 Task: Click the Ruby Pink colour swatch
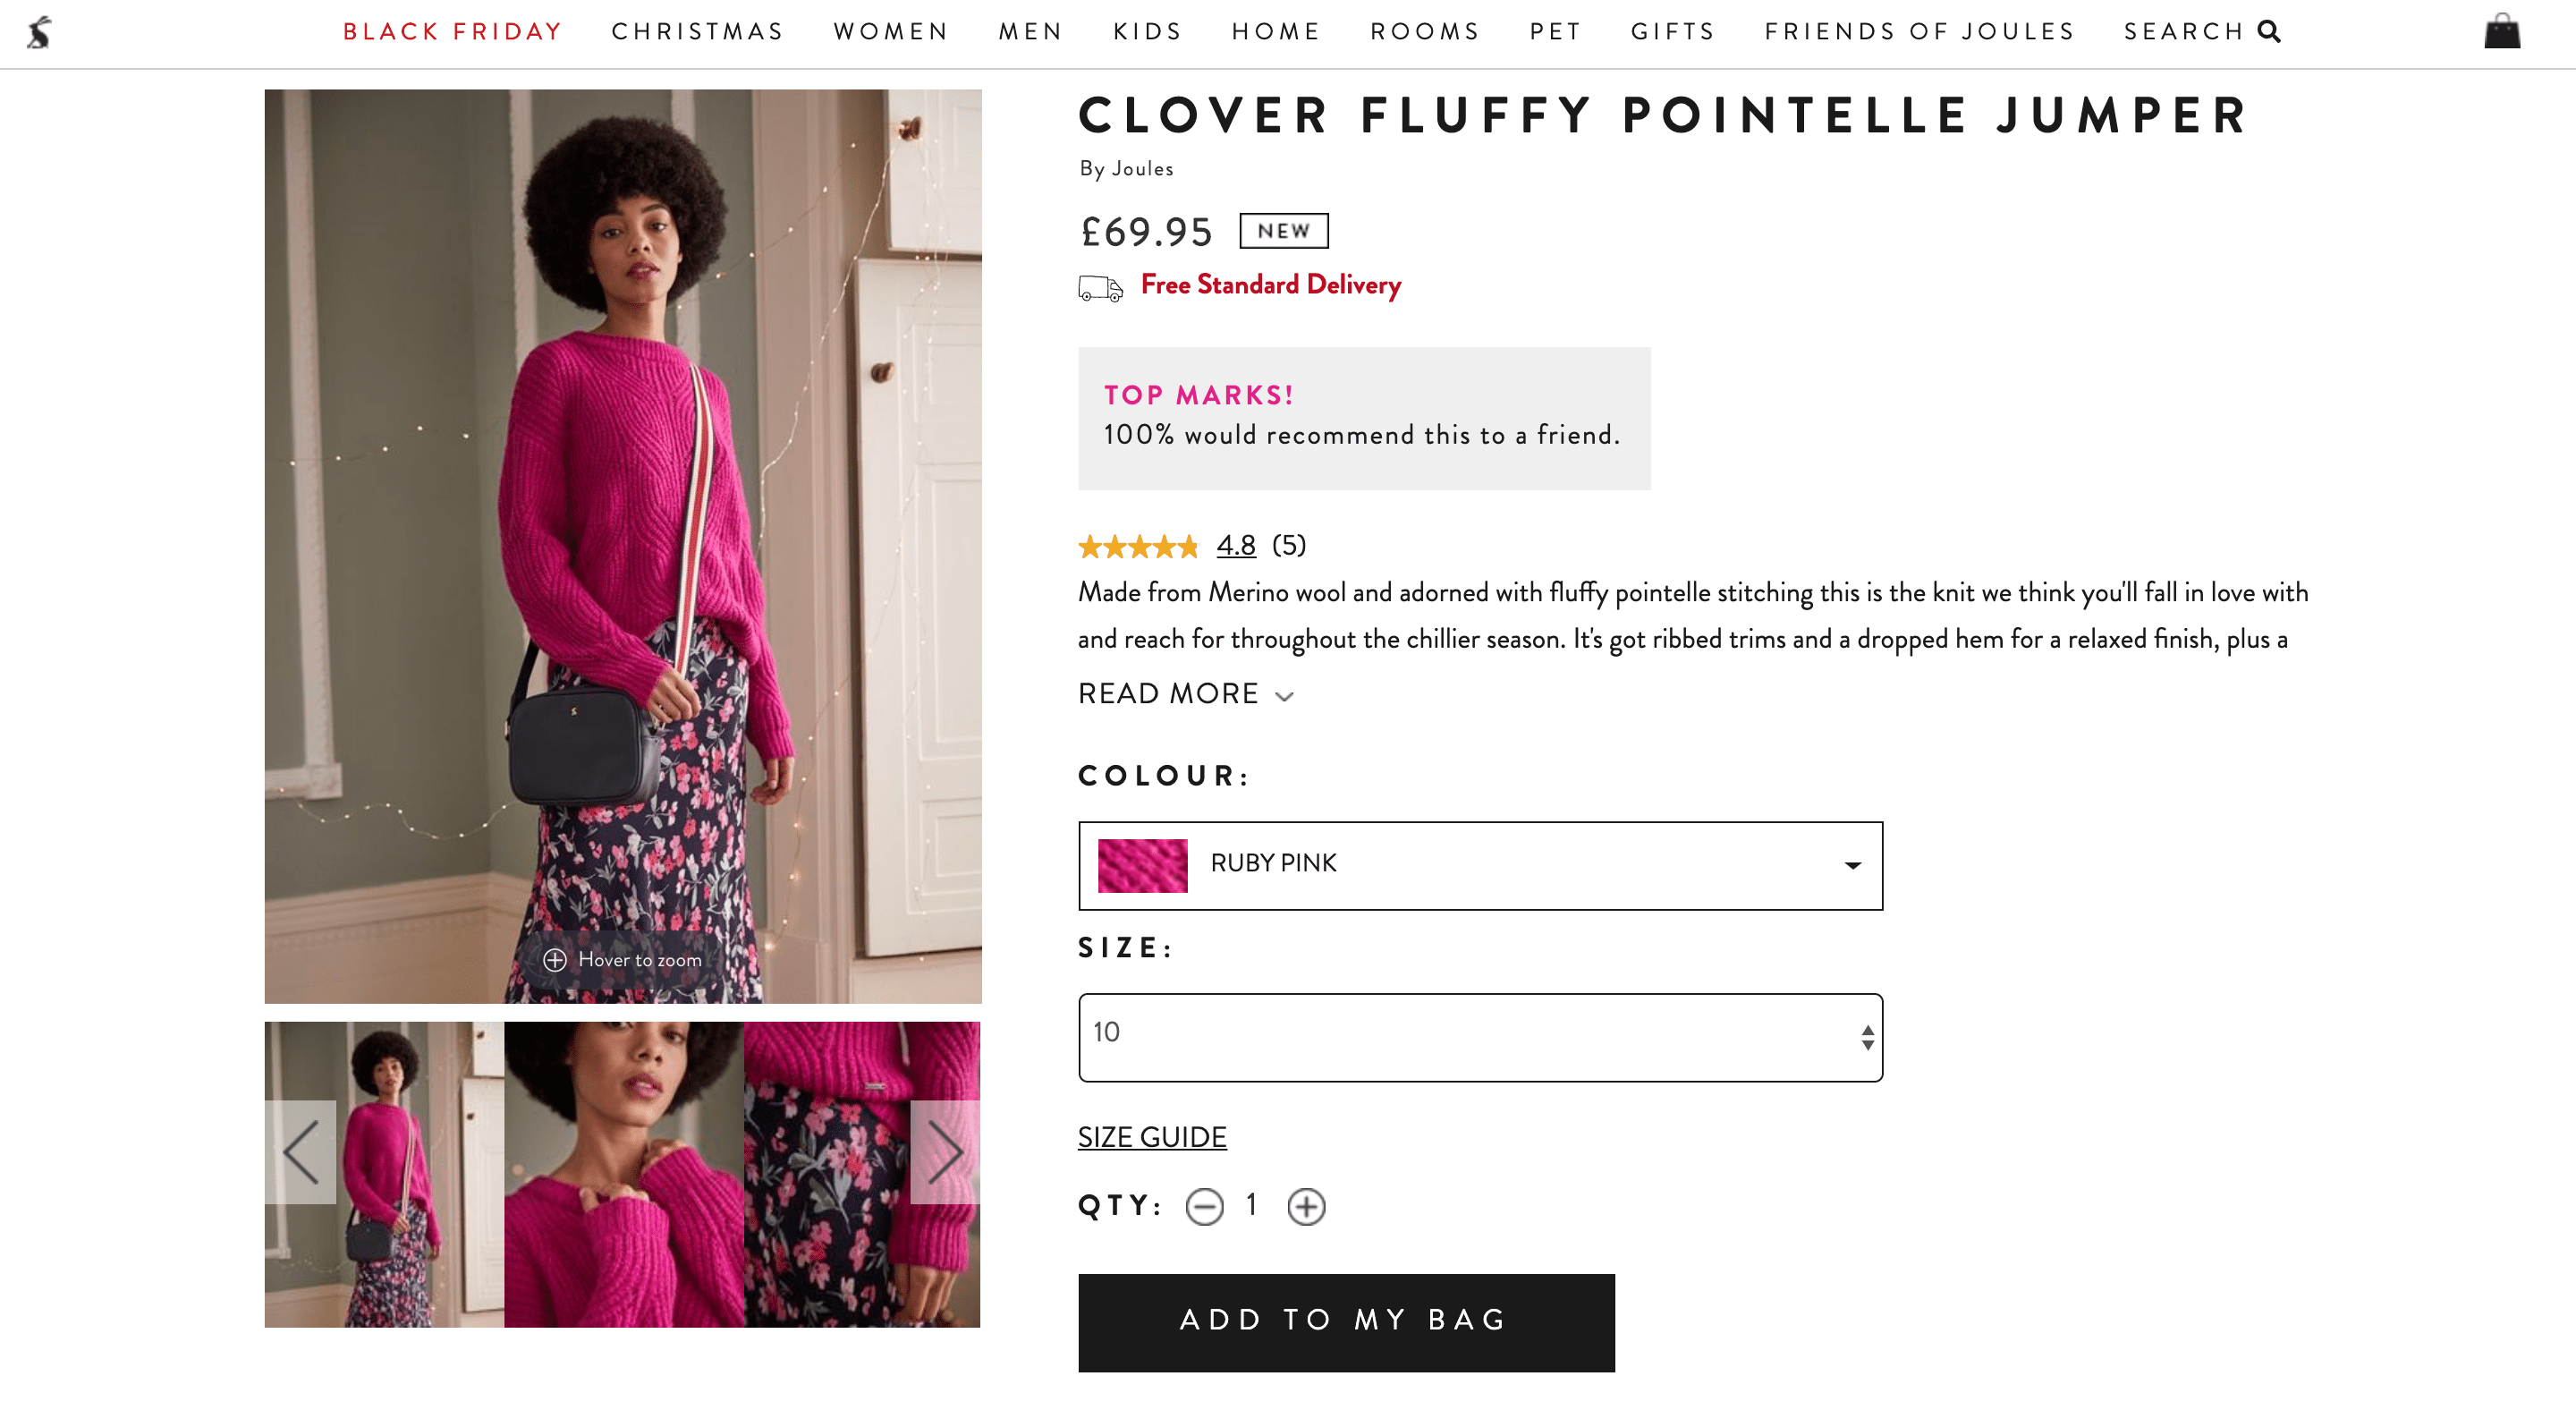click(x=1142, y=865)
